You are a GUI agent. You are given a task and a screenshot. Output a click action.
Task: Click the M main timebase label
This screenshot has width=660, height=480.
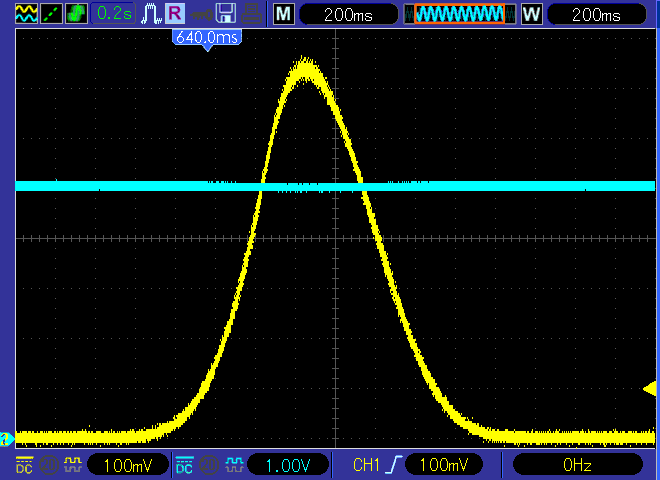point(284,14)
